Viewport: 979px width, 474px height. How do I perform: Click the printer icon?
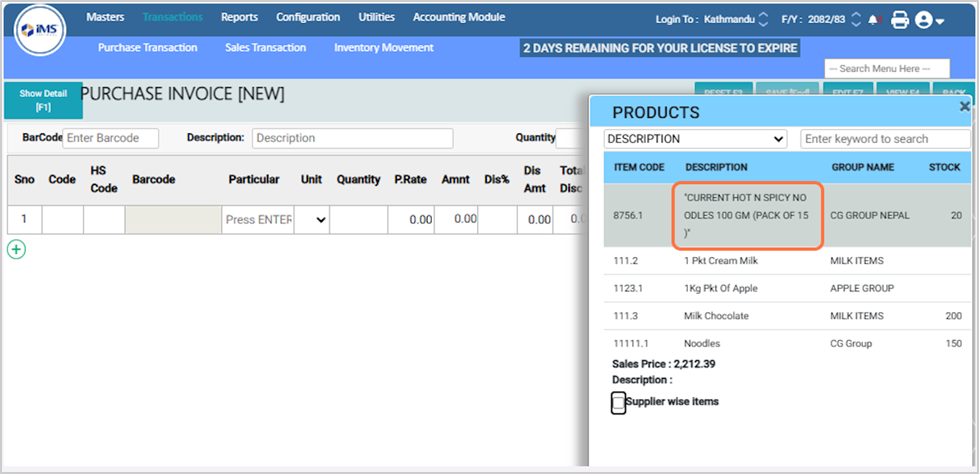[x=900, y=19]
